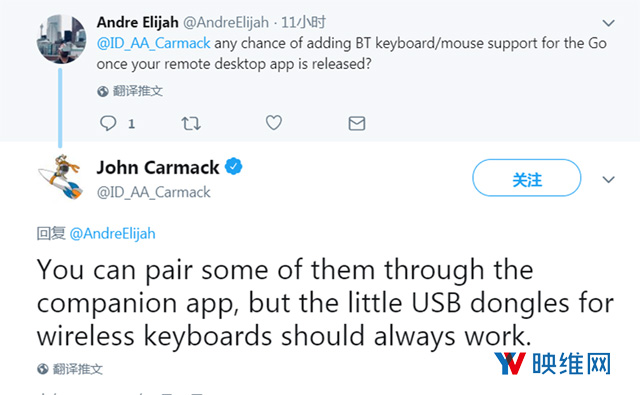Open the Andre Elijah display name
This screenshot has width=640, height=395.
pos(138,22)
